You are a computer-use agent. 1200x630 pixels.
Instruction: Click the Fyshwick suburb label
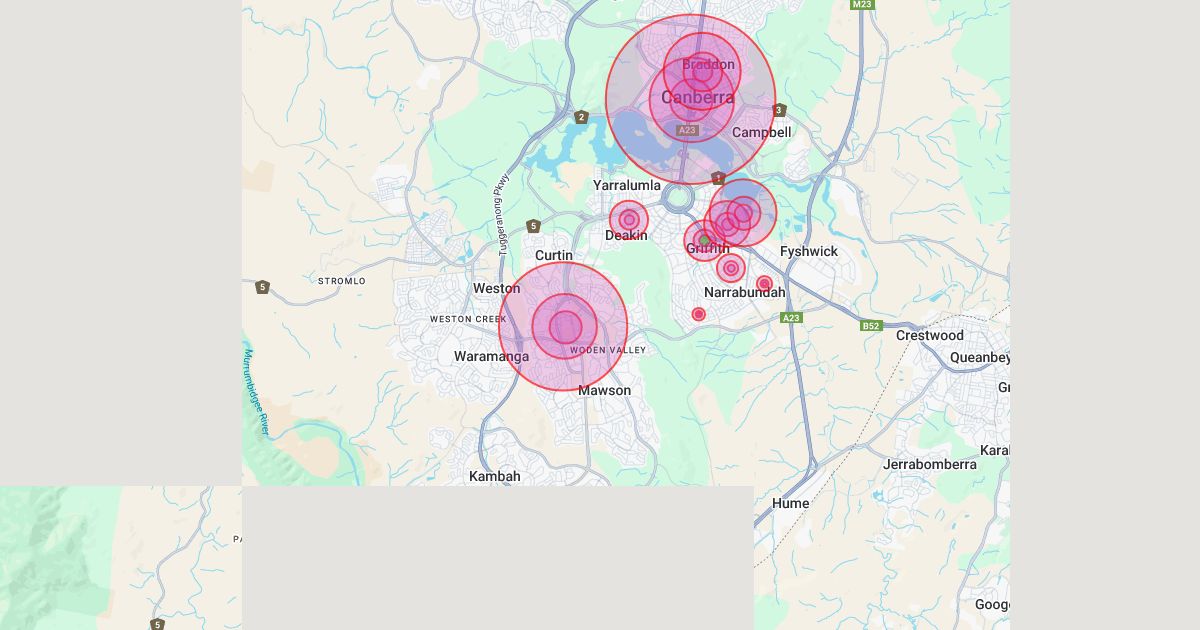coord(808,252)
